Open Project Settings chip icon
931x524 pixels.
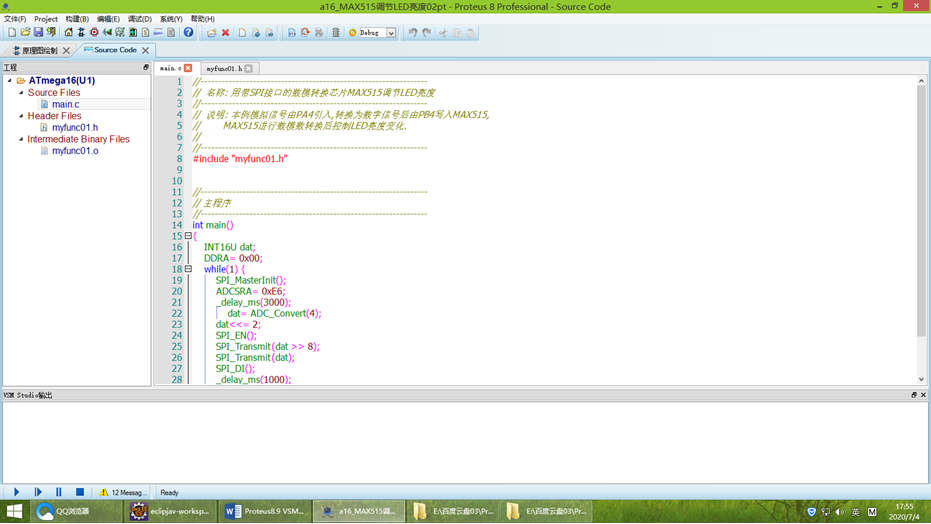[x=336, y=33]
